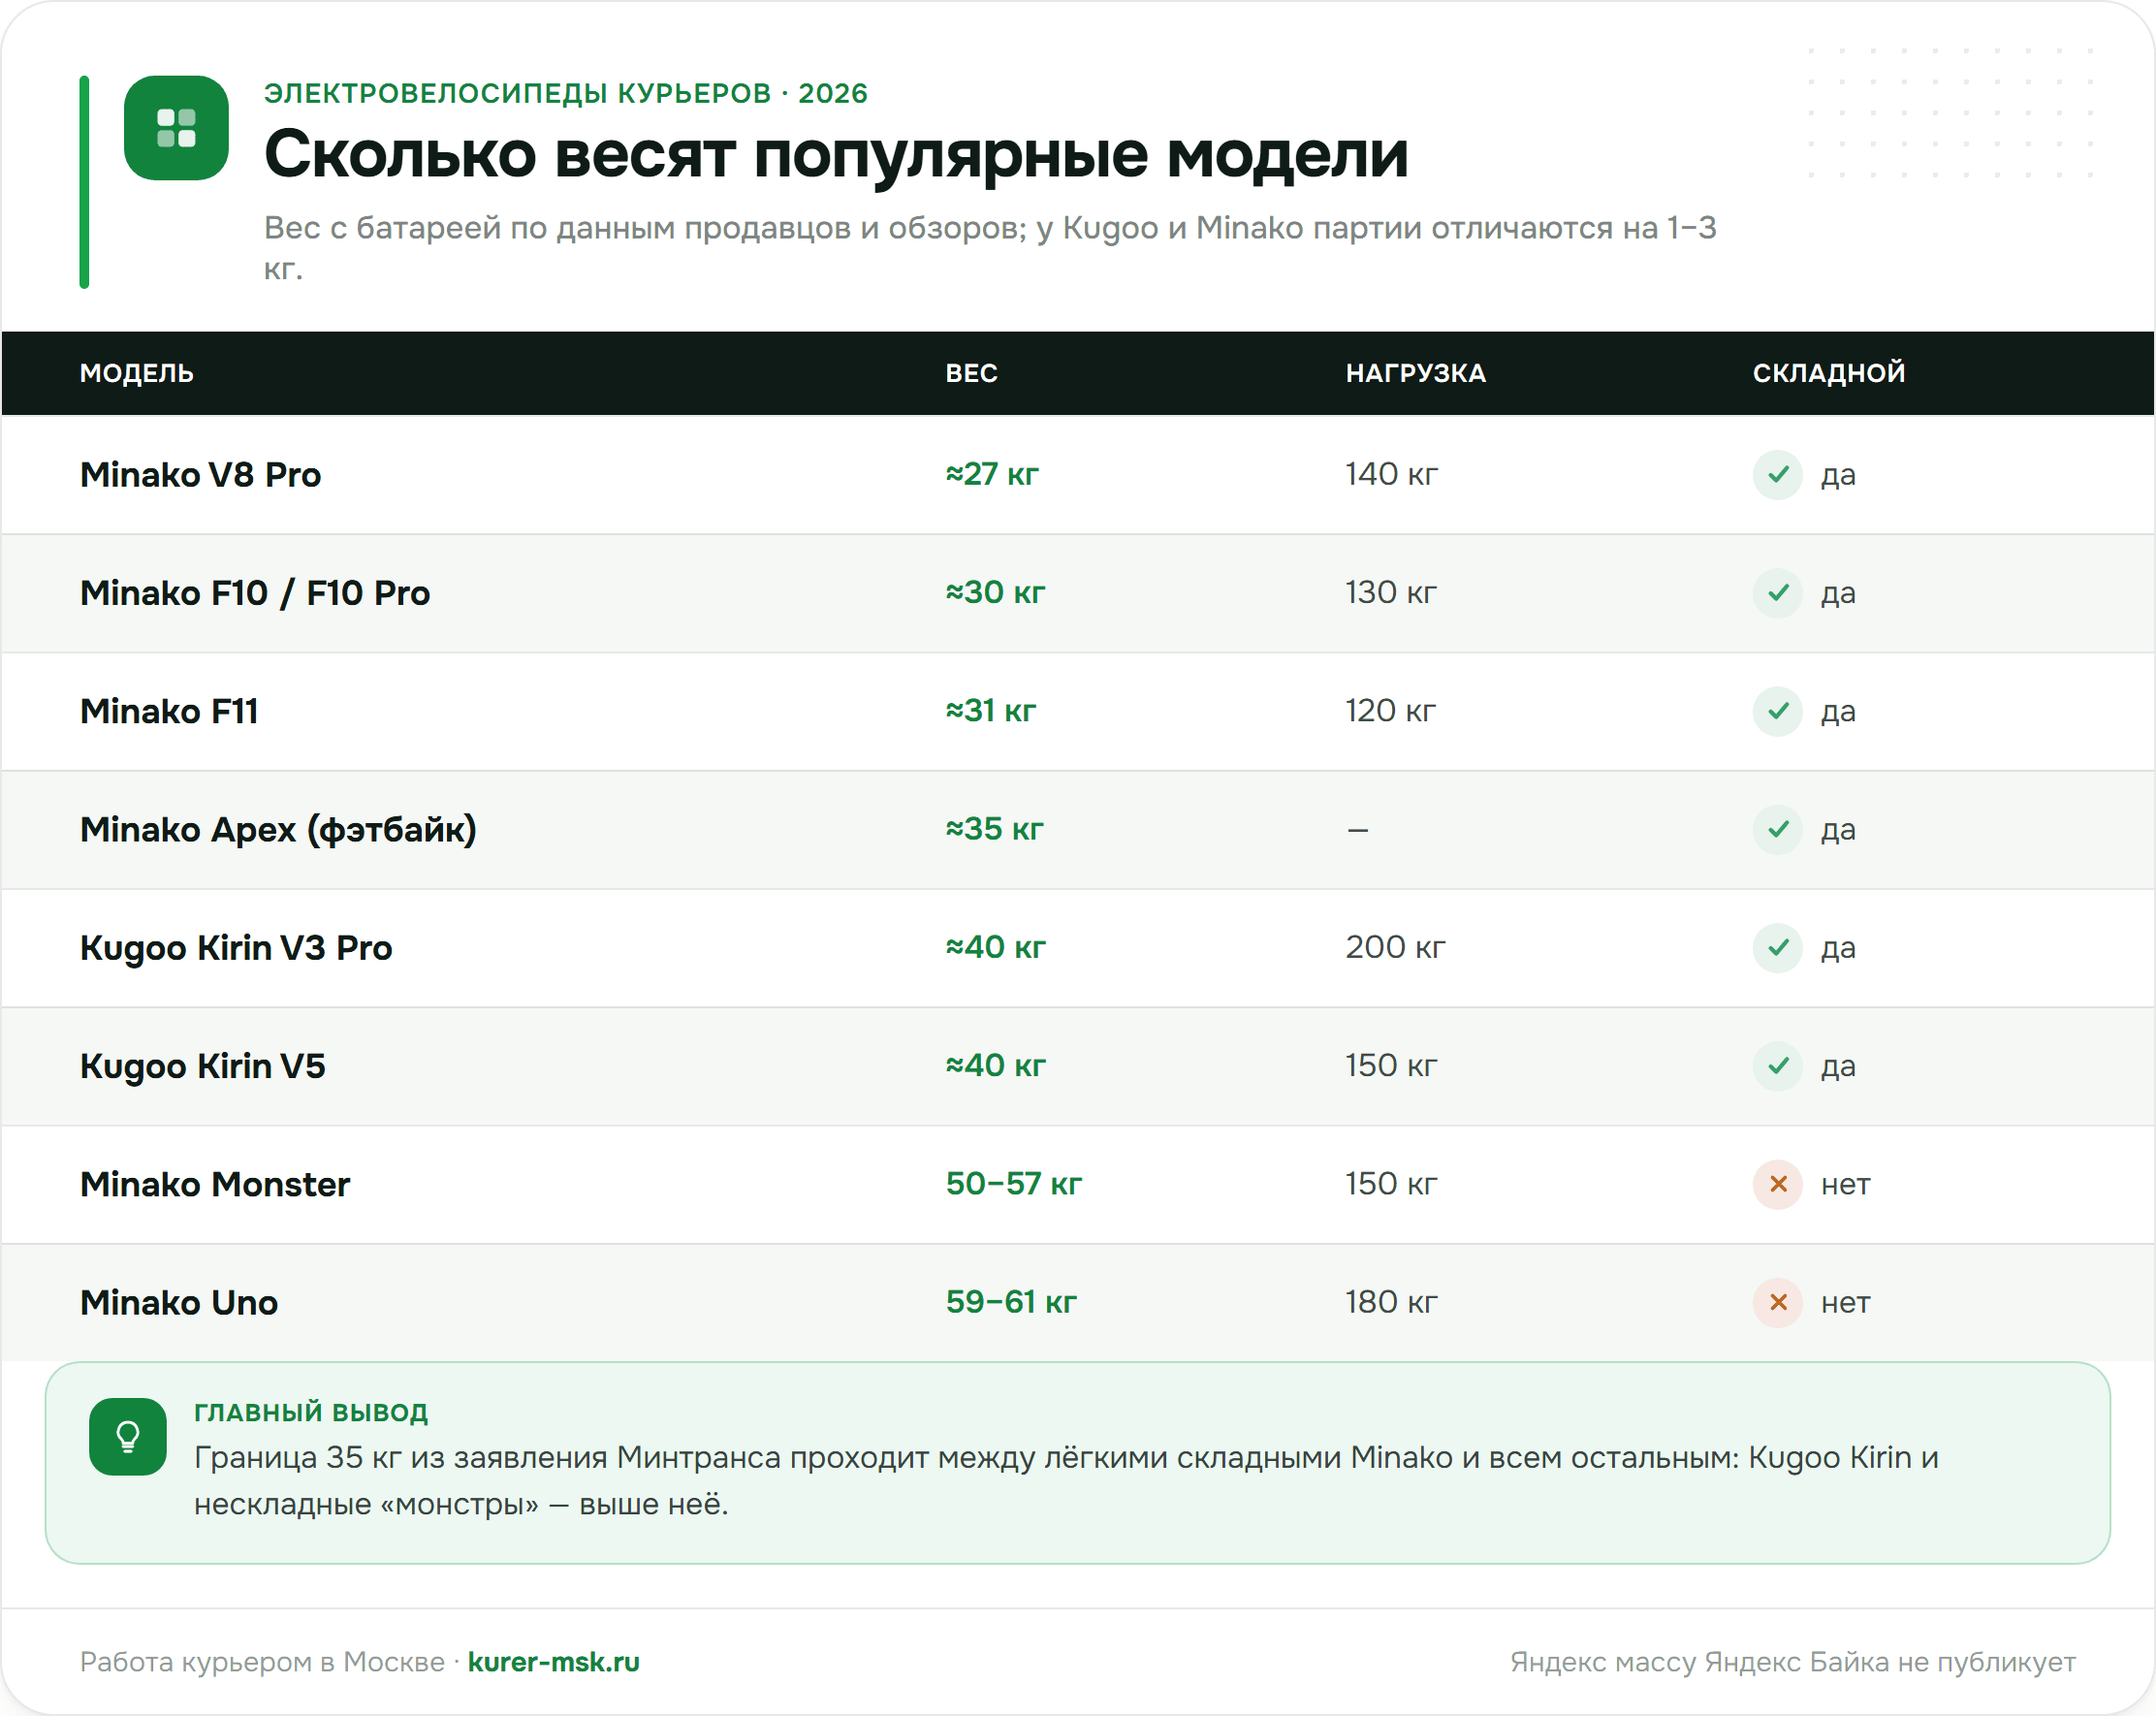2156x1716 pixels.
Task: Click the ≈27 кг weight value
Action: [992, 474]
